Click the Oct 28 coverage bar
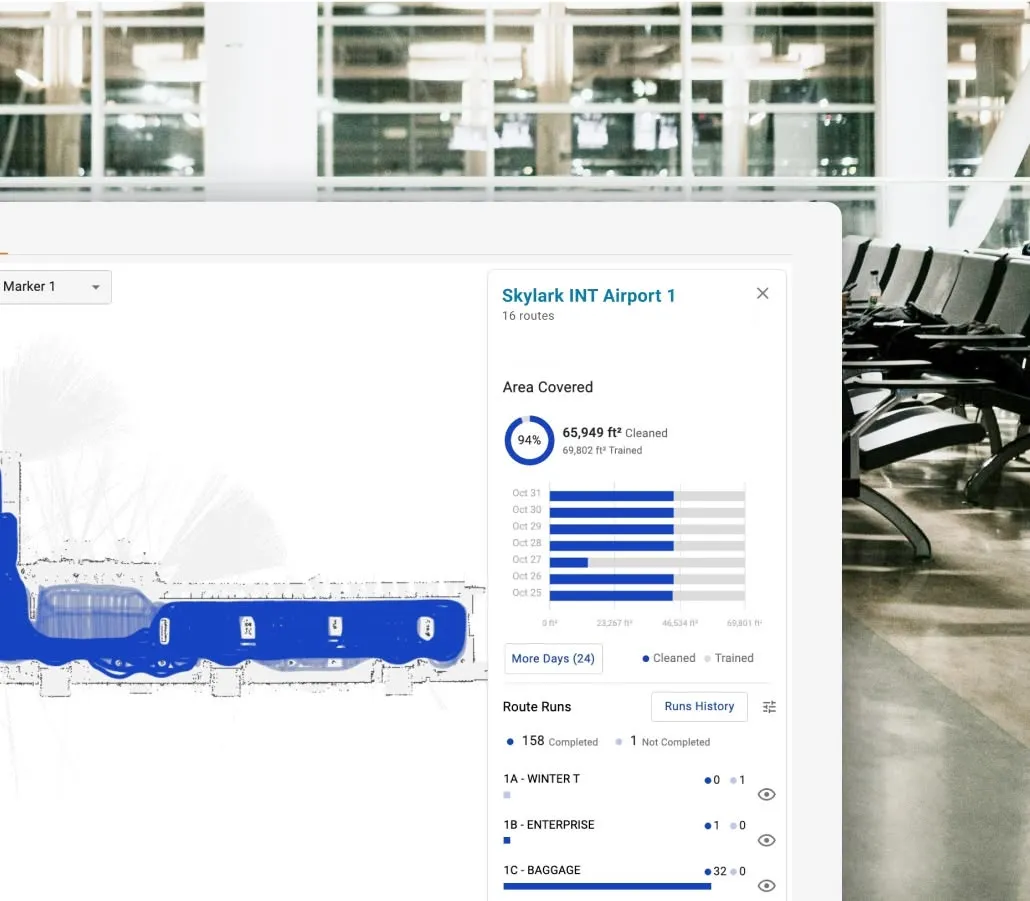This screenshot has height=901, width=1030. 647,546
